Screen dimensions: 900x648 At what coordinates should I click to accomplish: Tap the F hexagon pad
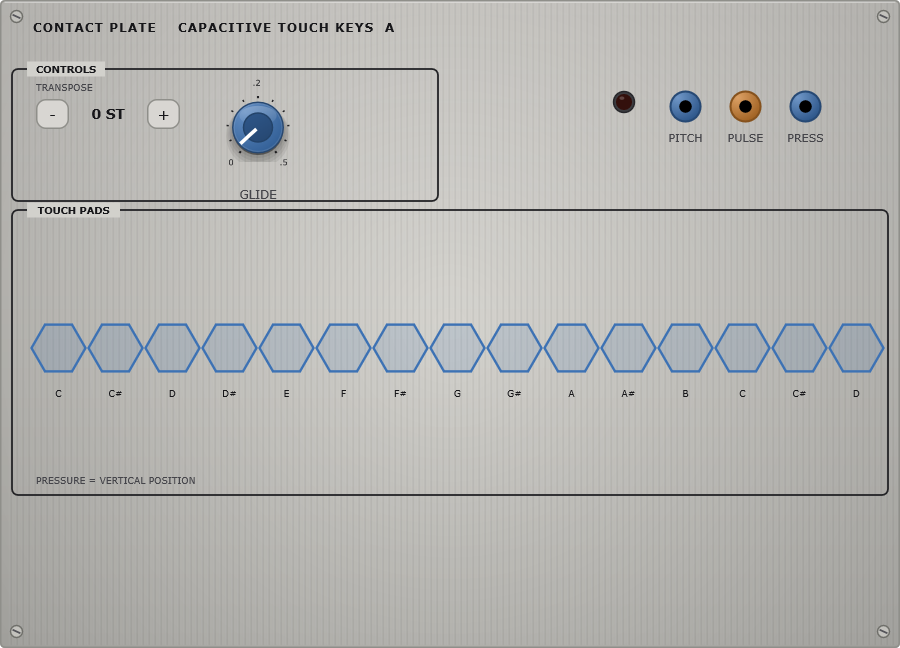[343, 348]
